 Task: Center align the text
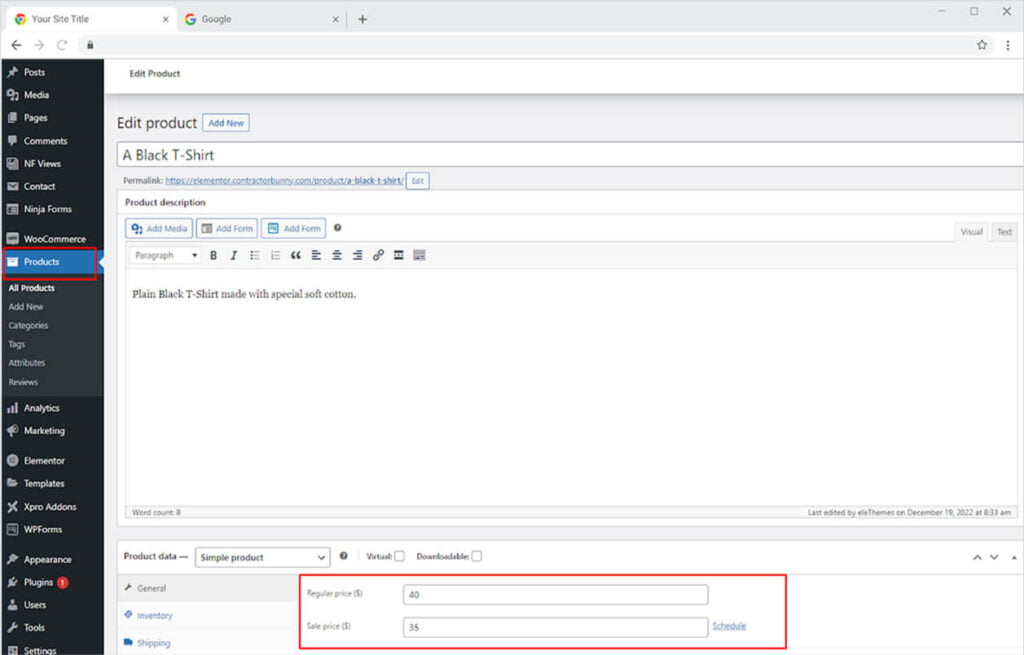coord(337,256)
